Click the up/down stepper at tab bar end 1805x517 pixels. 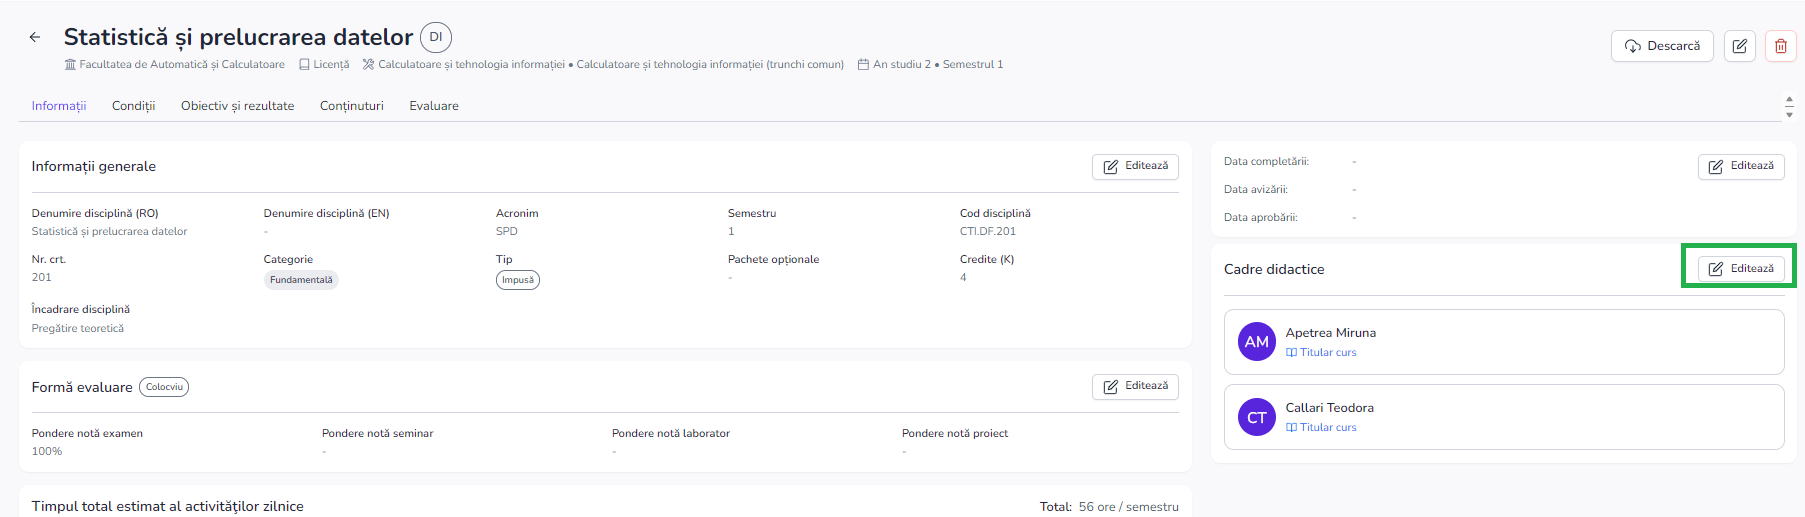pyautogui.click(x=1789, y=107)
